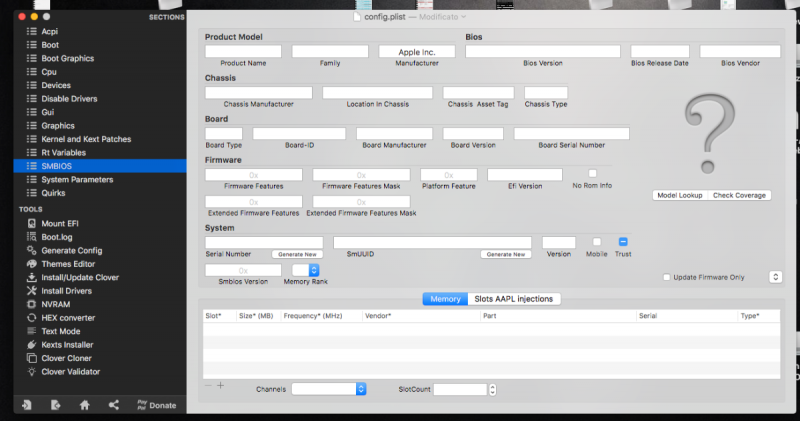Click the Board-ID input field
Screen dimensions: 800x421
299,134
